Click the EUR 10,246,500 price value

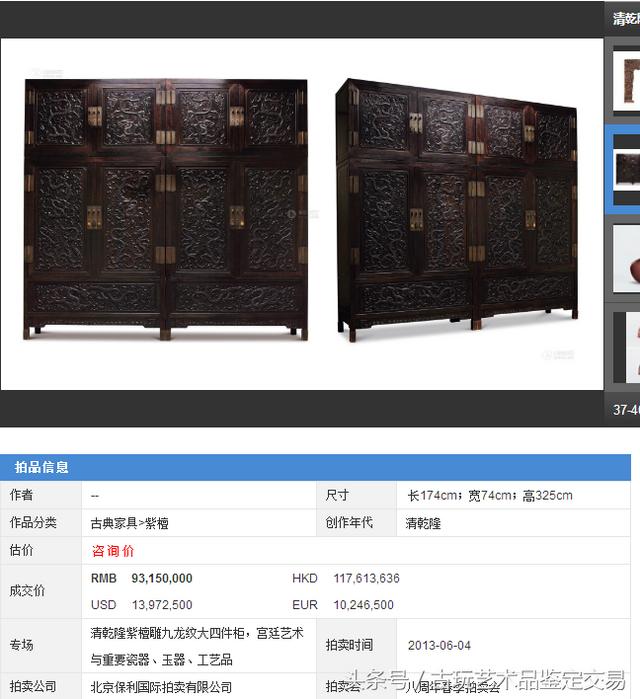click(x=343, y=604)
